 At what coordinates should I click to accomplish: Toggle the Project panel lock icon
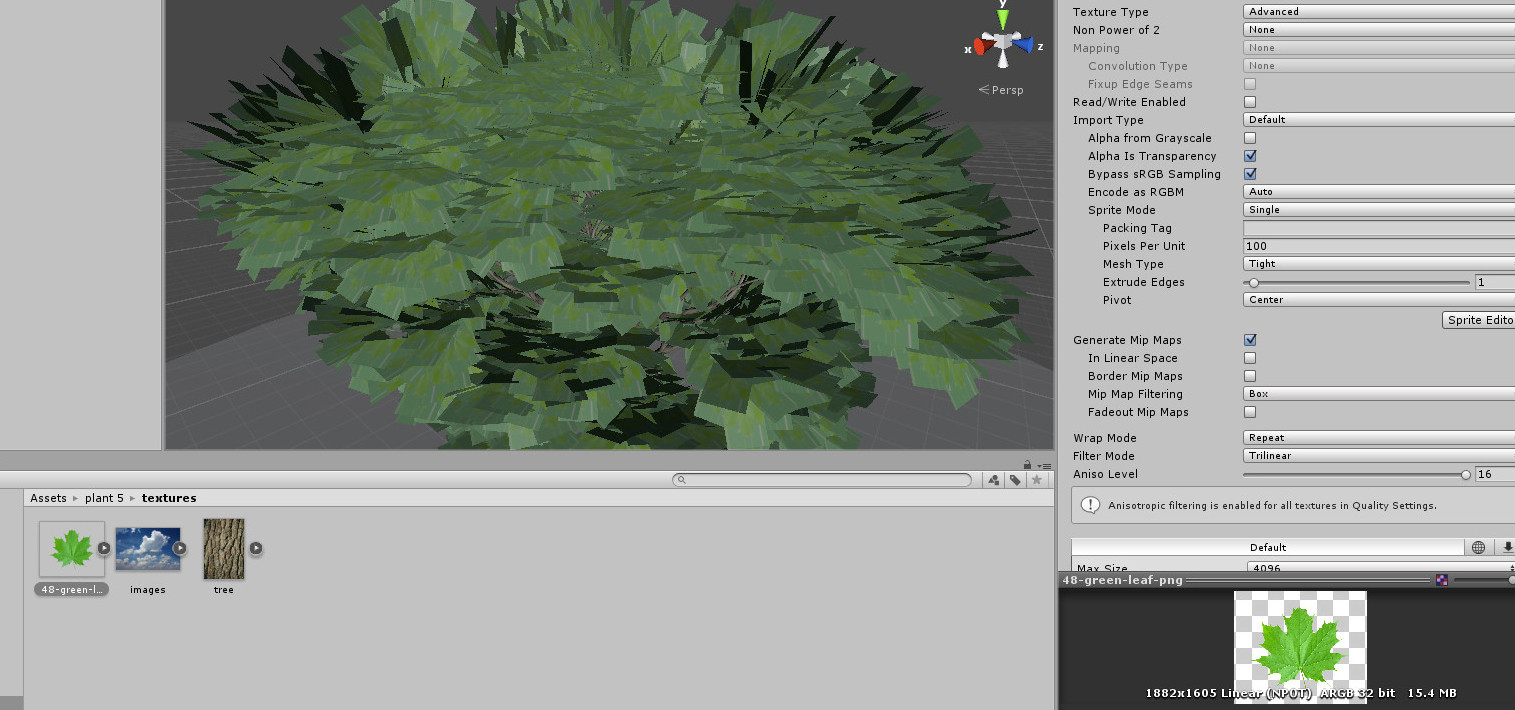1027,464
